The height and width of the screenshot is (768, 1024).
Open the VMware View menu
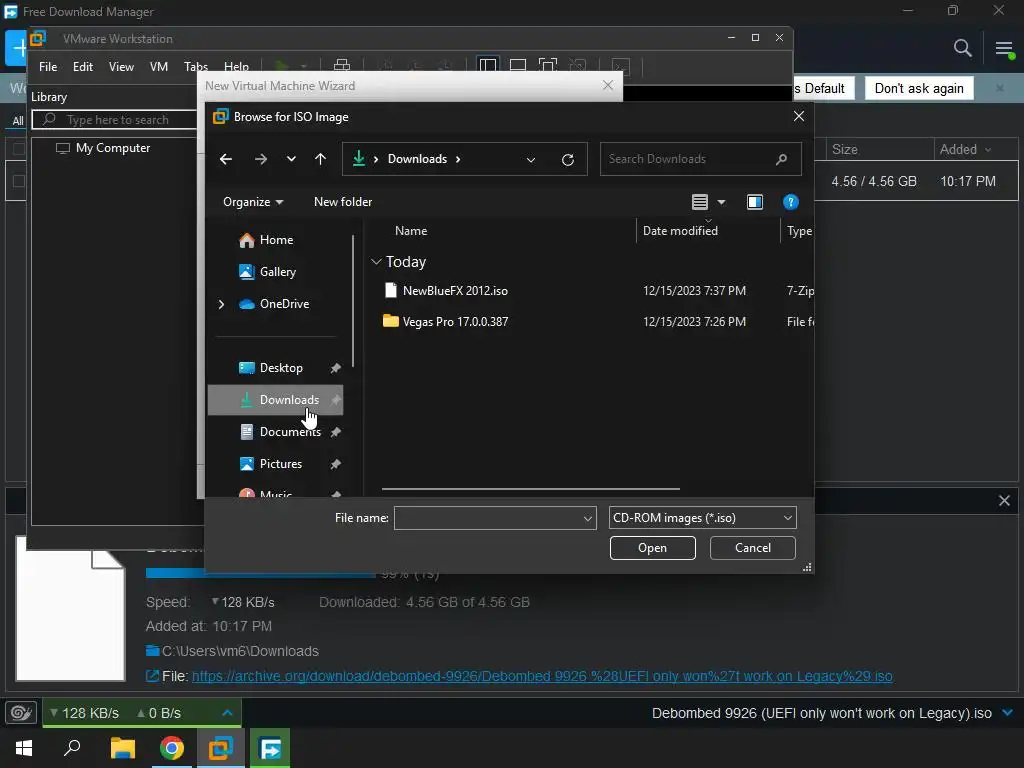click(121, 67)
